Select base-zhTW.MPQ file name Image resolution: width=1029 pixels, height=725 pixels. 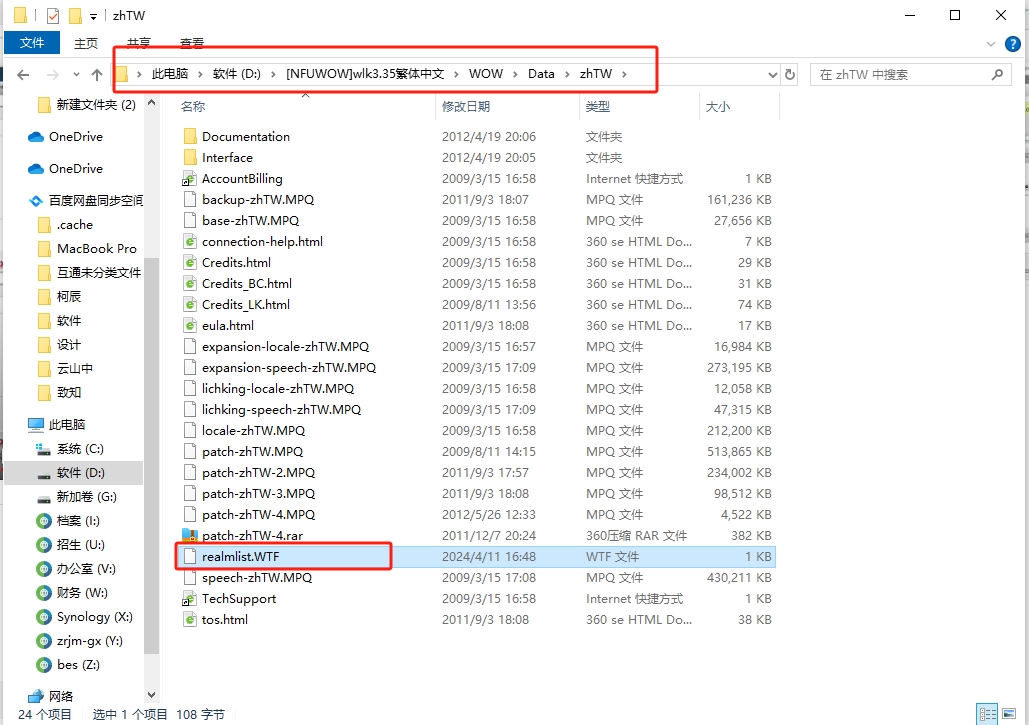pos(251,220)
